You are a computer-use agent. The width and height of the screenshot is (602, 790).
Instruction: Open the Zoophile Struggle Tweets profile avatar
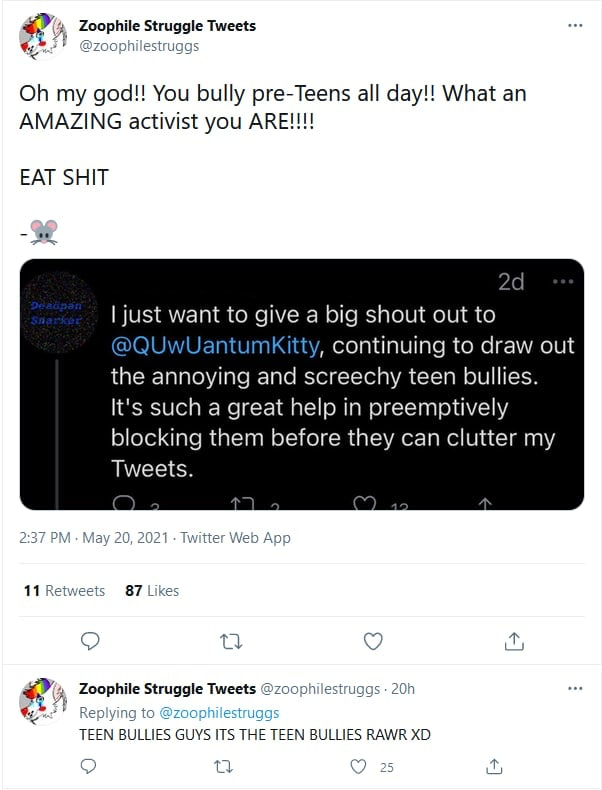tap(43, 36)
